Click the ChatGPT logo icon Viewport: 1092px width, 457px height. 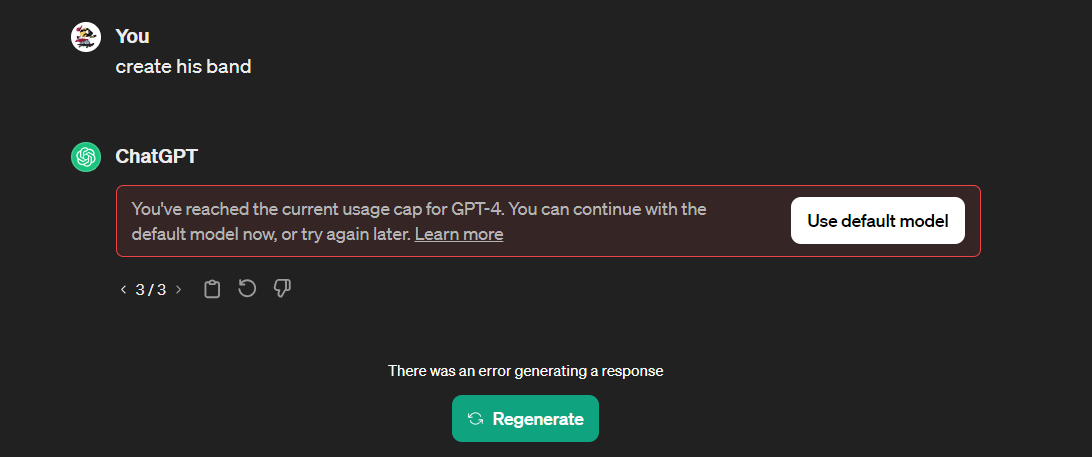(86, 157)
